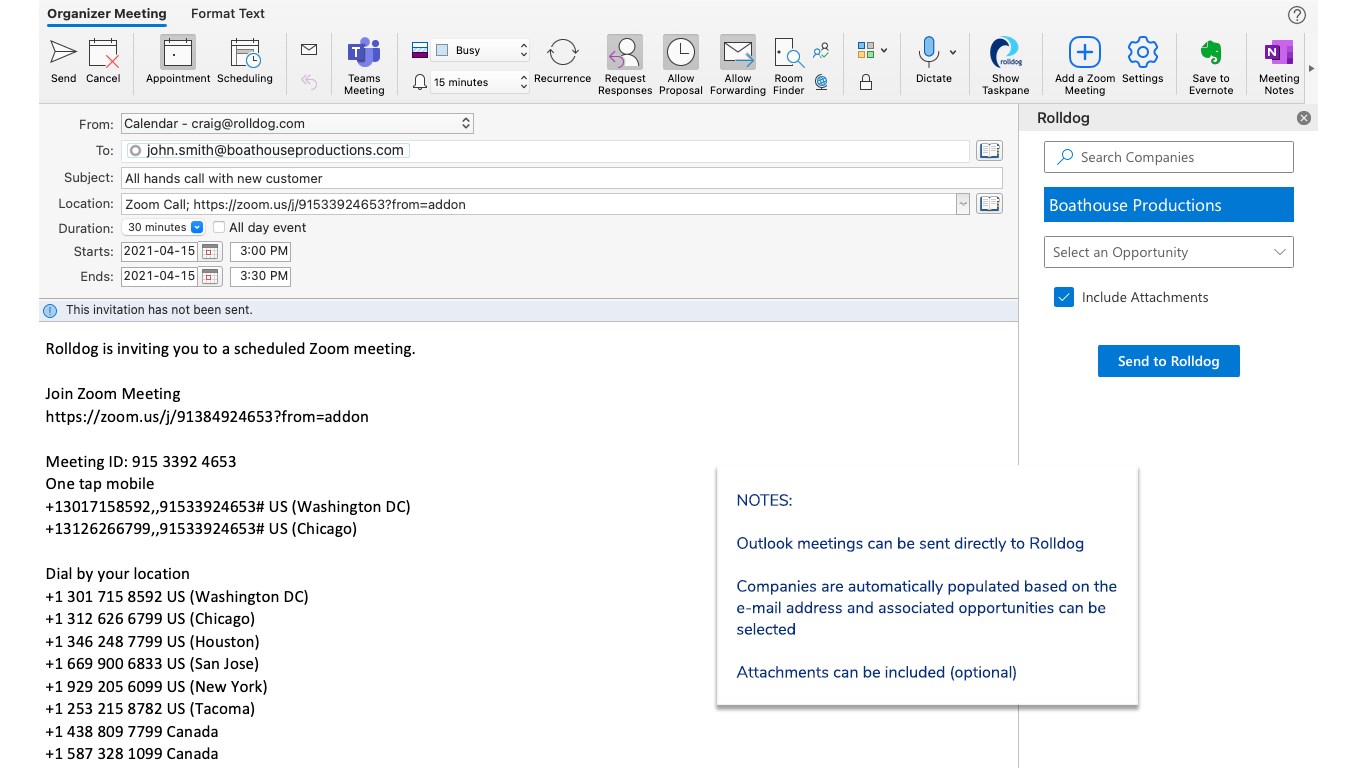Screen dimensions: 1366x768
Task: Cancel the meeting invitation
Action: 103,60
